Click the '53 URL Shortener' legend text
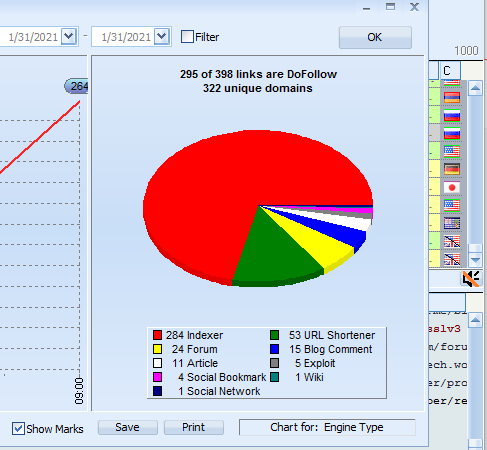Screen dimensions: 487x450 pos(332,335)
